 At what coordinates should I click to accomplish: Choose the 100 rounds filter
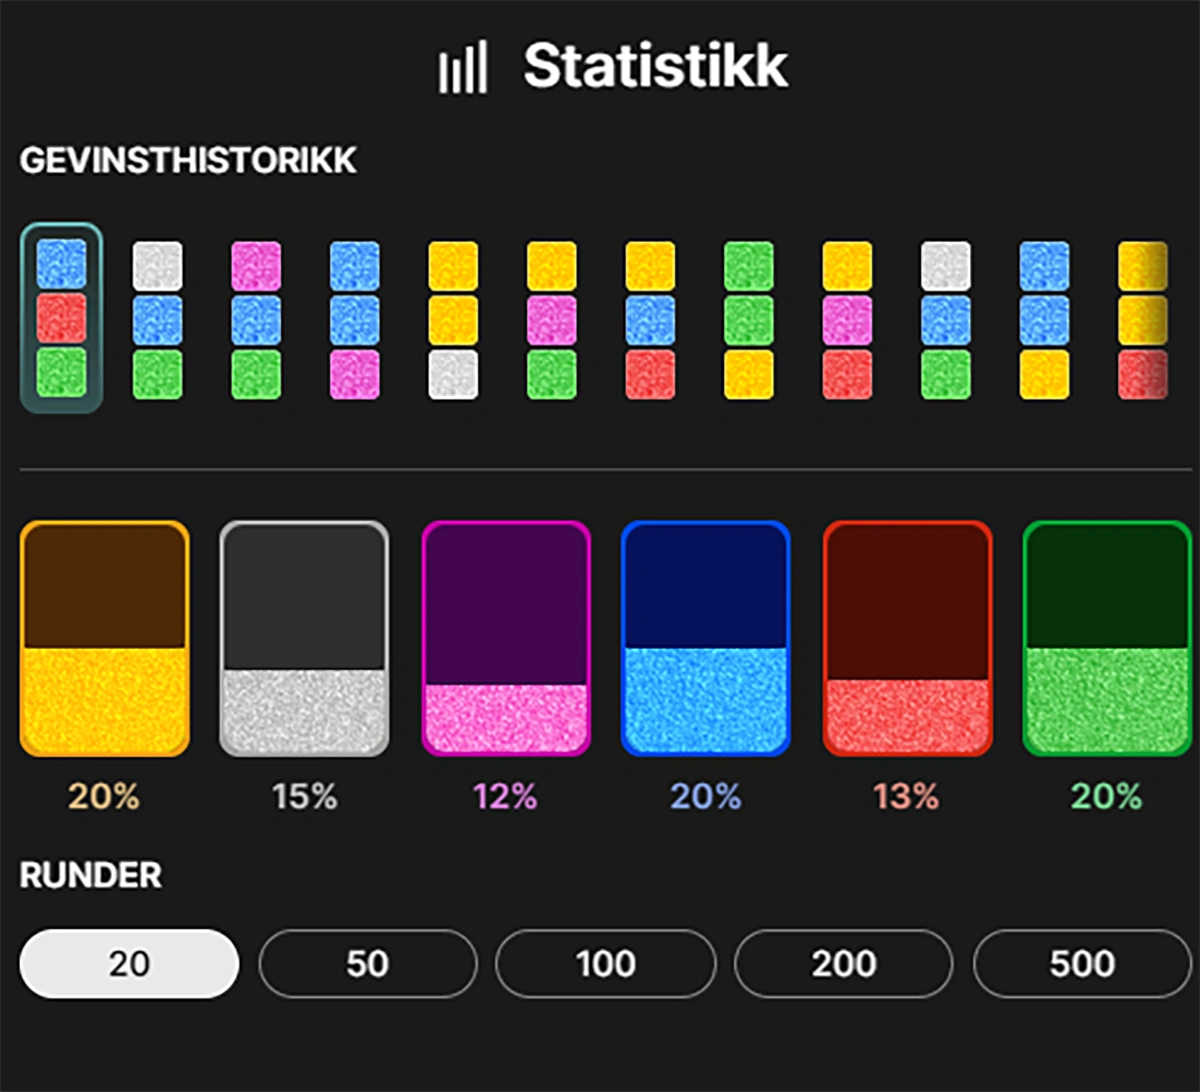point(606,963)
